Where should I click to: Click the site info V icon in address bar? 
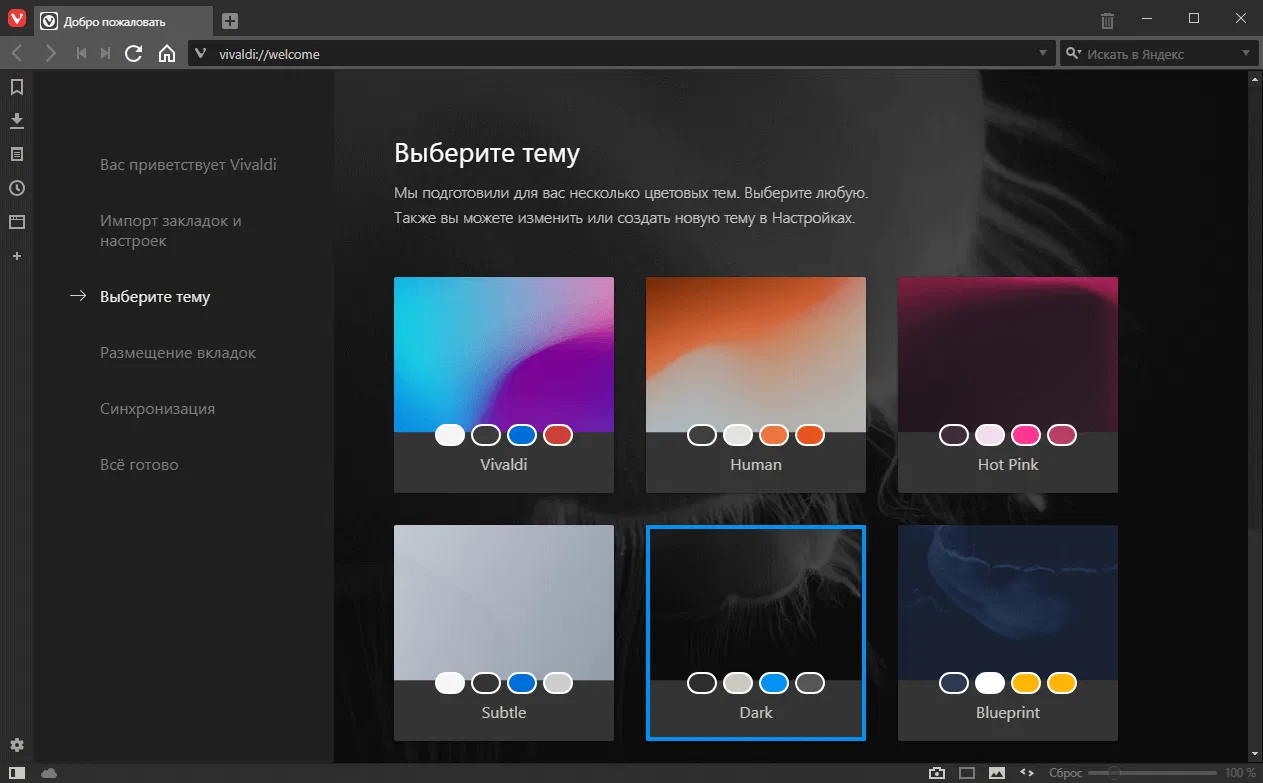pos(200,54)
